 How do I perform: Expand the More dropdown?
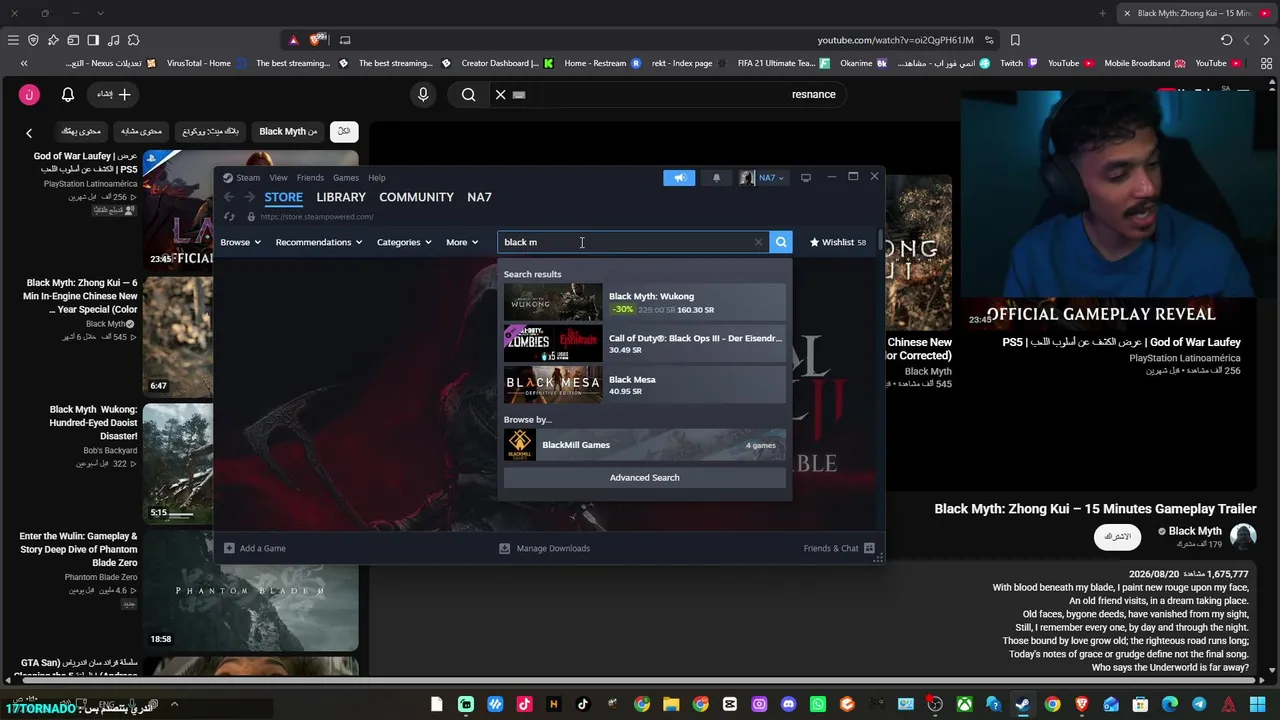pos(462,242)
